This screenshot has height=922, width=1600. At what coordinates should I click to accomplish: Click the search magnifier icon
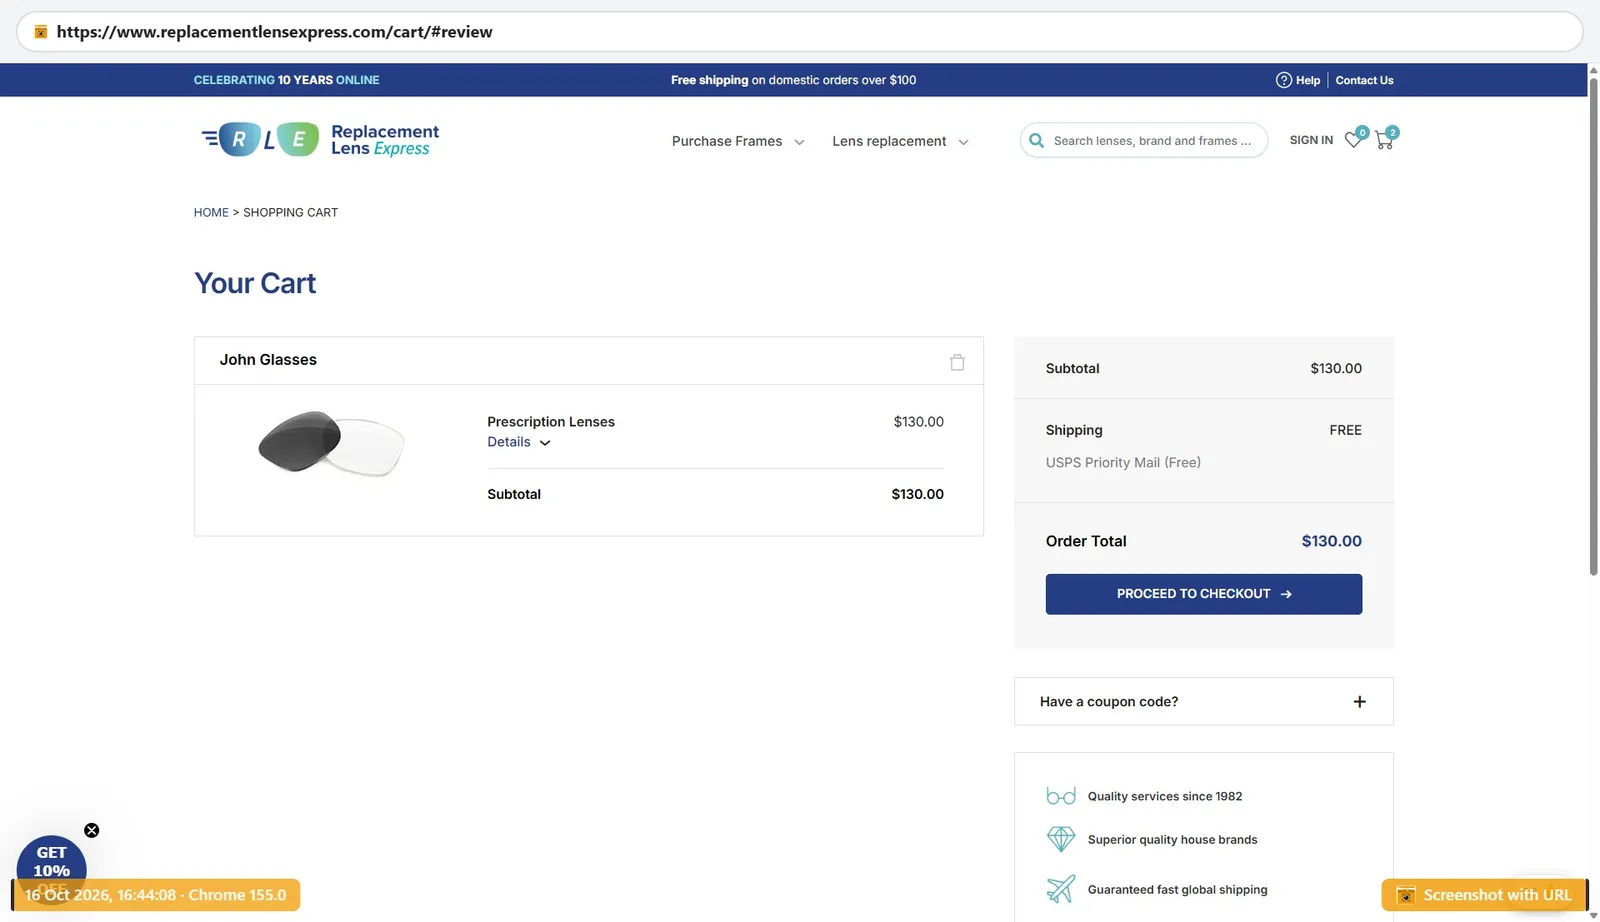[x=1036, y=141]
